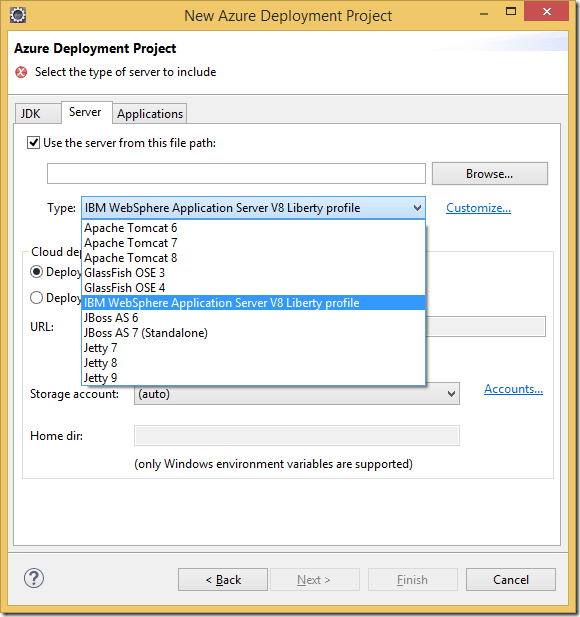Screen dimensions: 580x617
Task: Switch to the Server tab
Action: coord(87,112)
